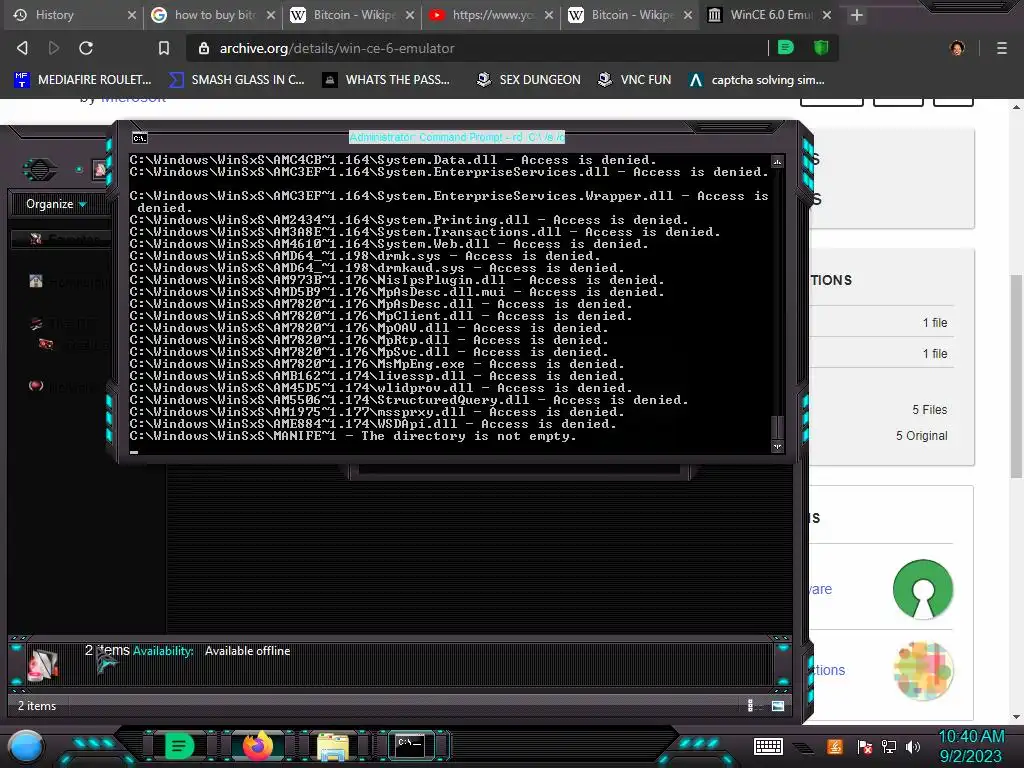This screenshot has width=1024, height=768.
Task: Bookmark this page with the bookmark icon
Action: click(x=164, y=48)
